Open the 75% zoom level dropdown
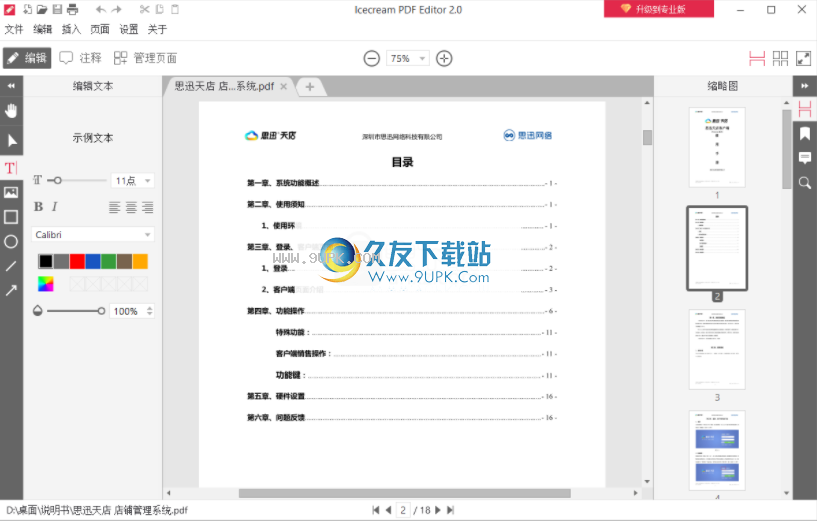Image resolution: width=817 pixels, height=521 pixels. 407,58
